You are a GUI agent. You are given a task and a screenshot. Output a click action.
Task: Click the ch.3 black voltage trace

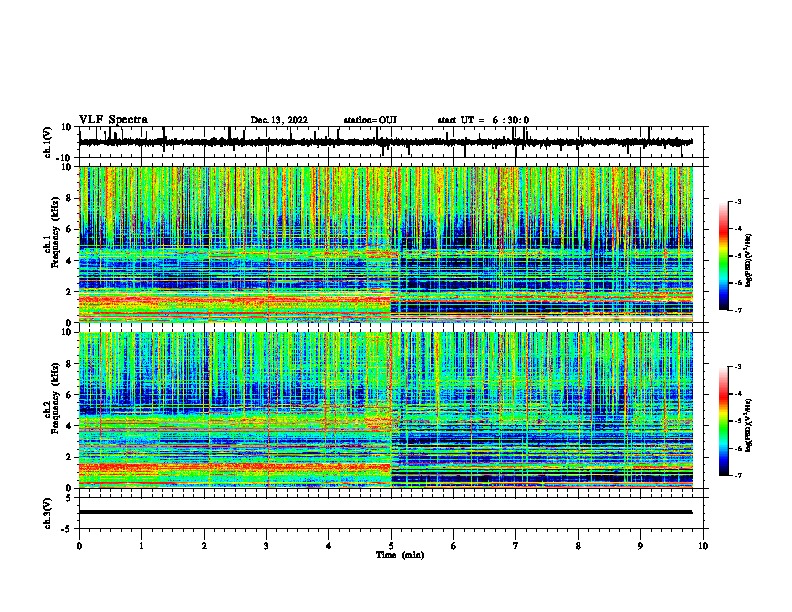[x=385, y=512]
